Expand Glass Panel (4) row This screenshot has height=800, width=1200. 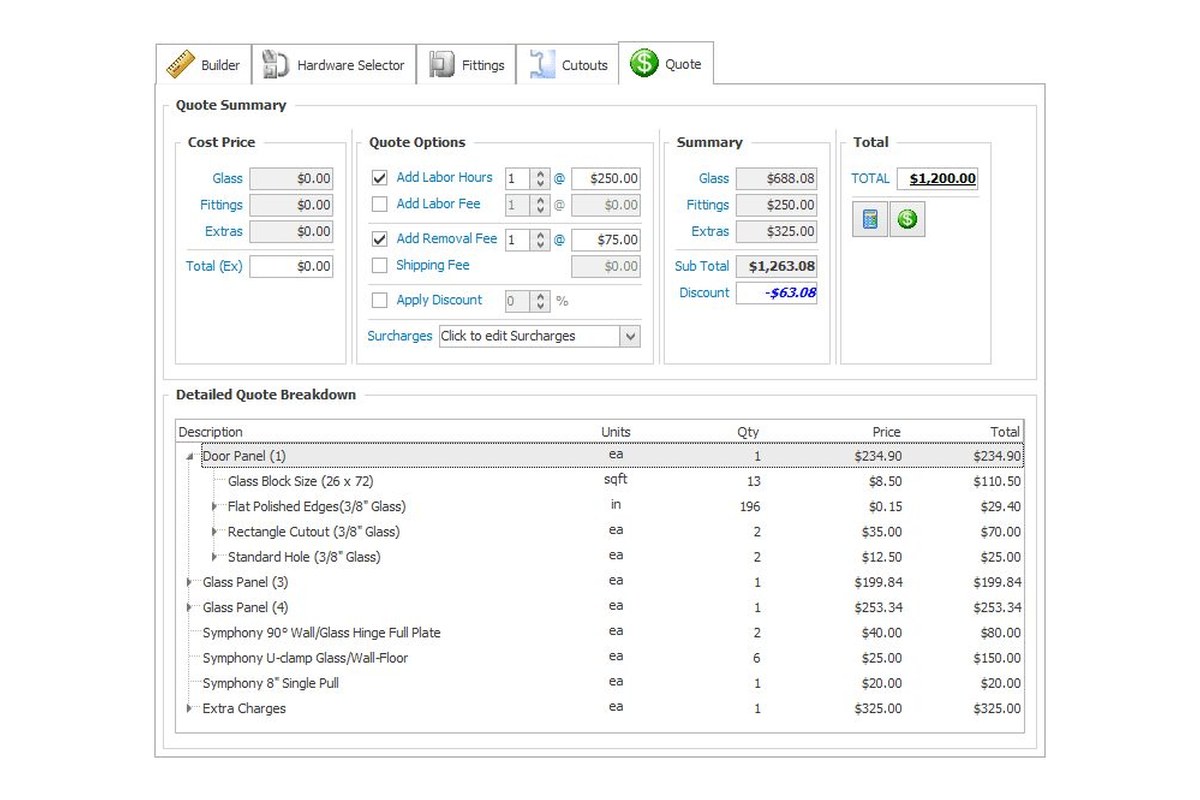[190, 607]
